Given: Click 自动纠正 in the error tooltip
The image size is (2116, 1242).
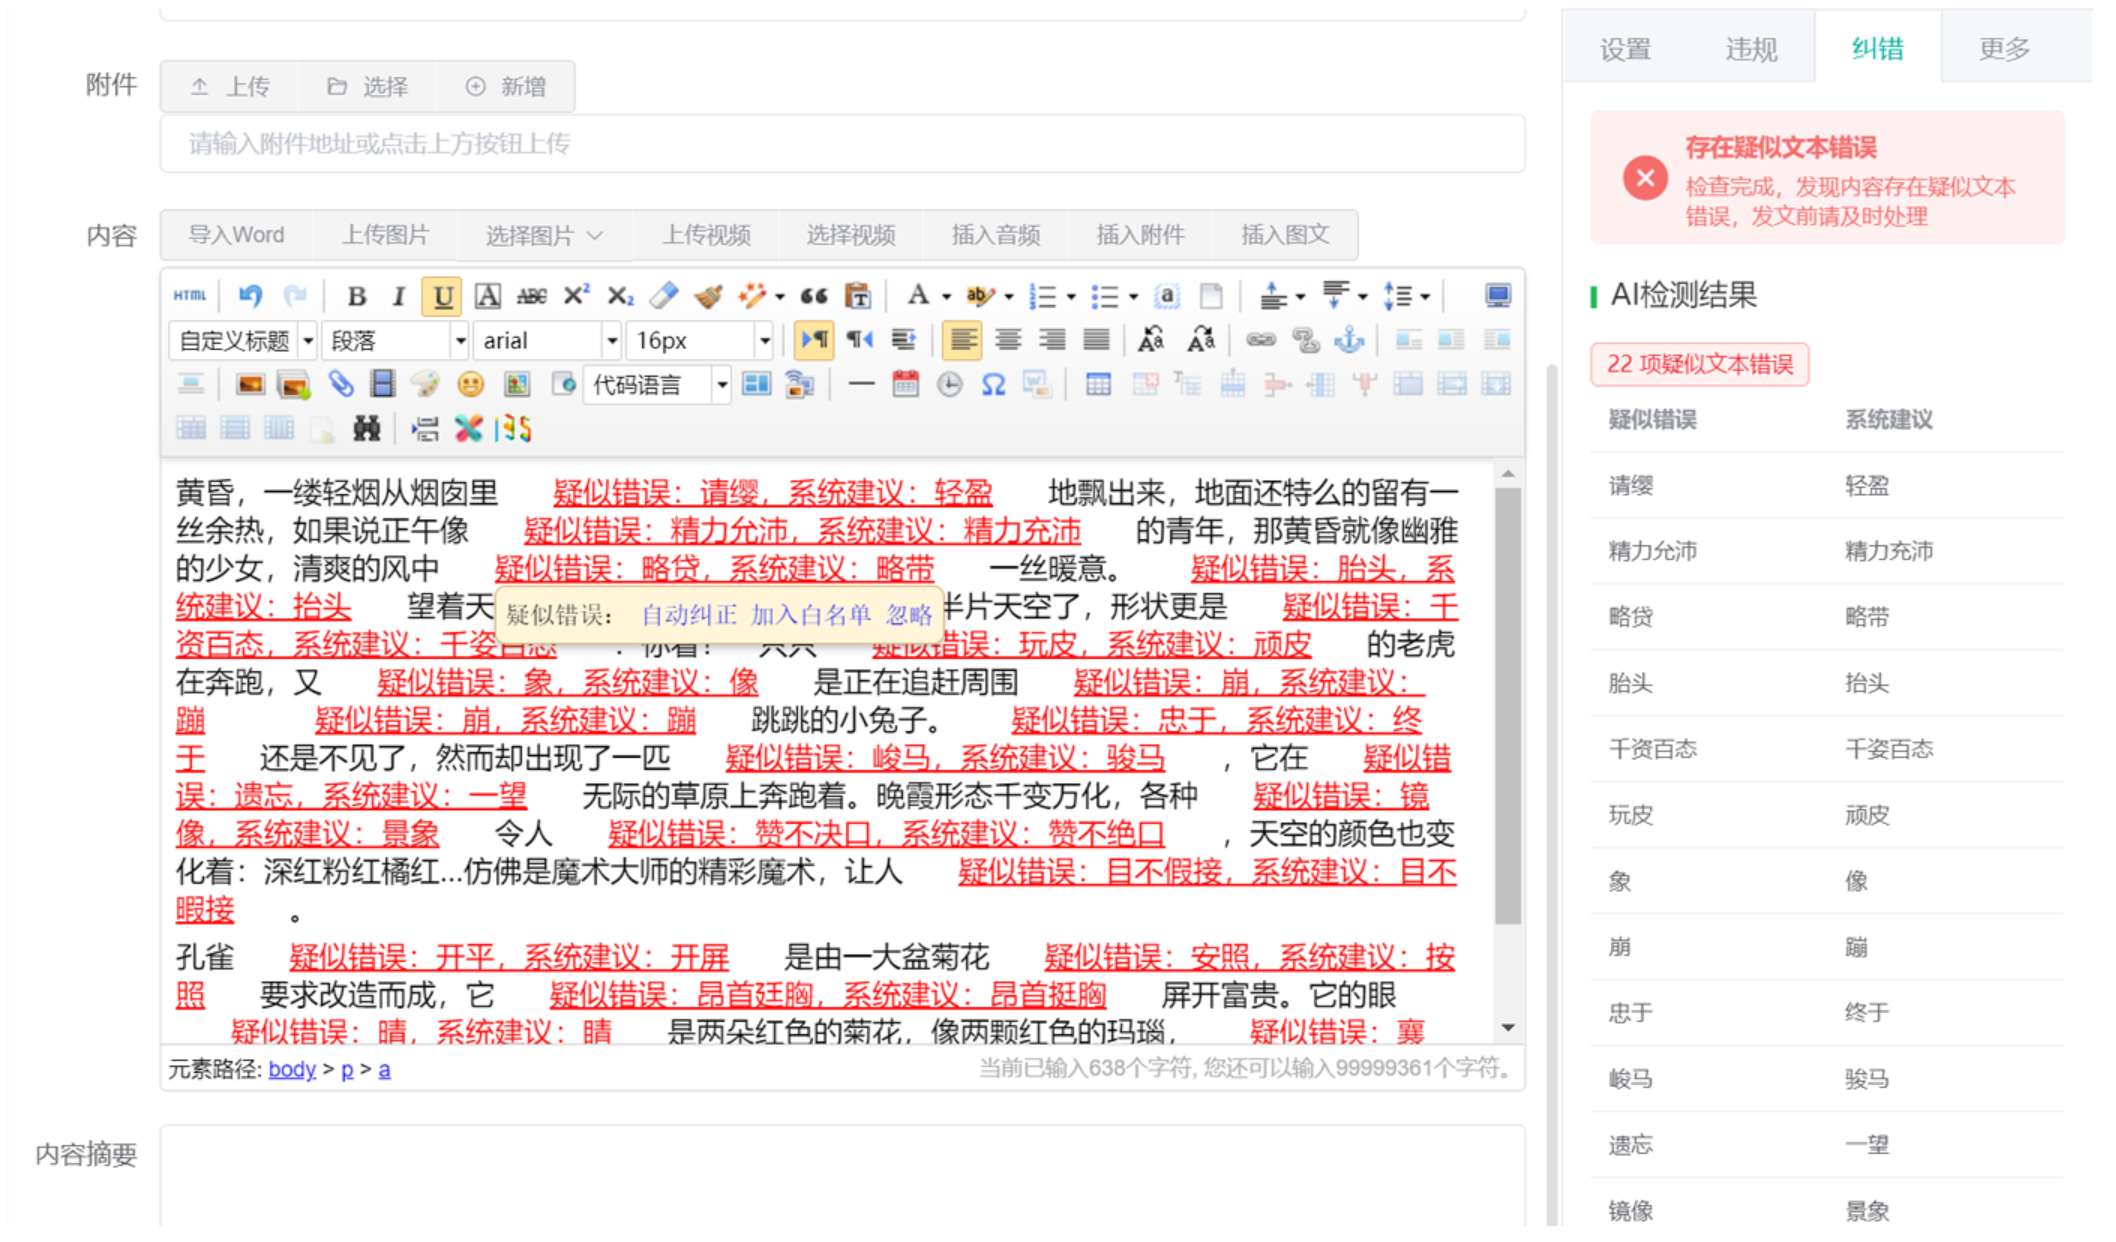Looking at the screenshot, I should coord(688,614).
